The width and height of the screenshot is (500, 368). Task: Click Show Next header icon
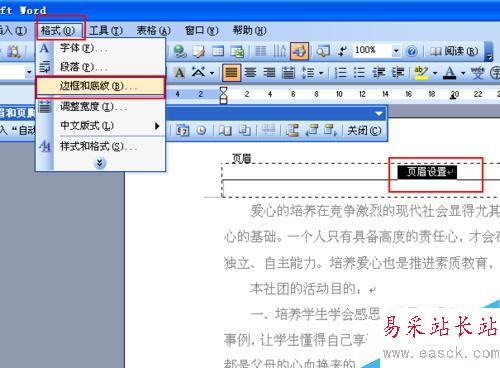click(x=330, y=130)
